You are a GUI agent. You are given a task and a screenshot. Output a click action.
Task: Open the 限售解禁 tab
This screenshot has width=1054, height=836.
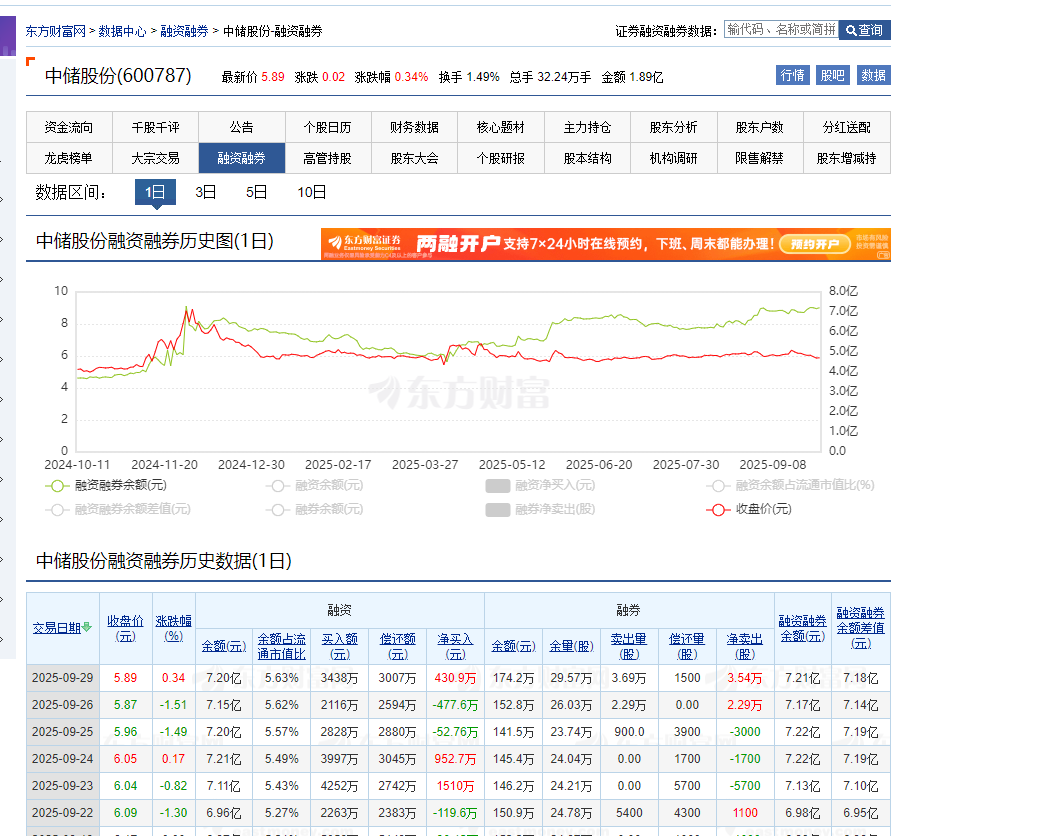(x=760, y=158)
